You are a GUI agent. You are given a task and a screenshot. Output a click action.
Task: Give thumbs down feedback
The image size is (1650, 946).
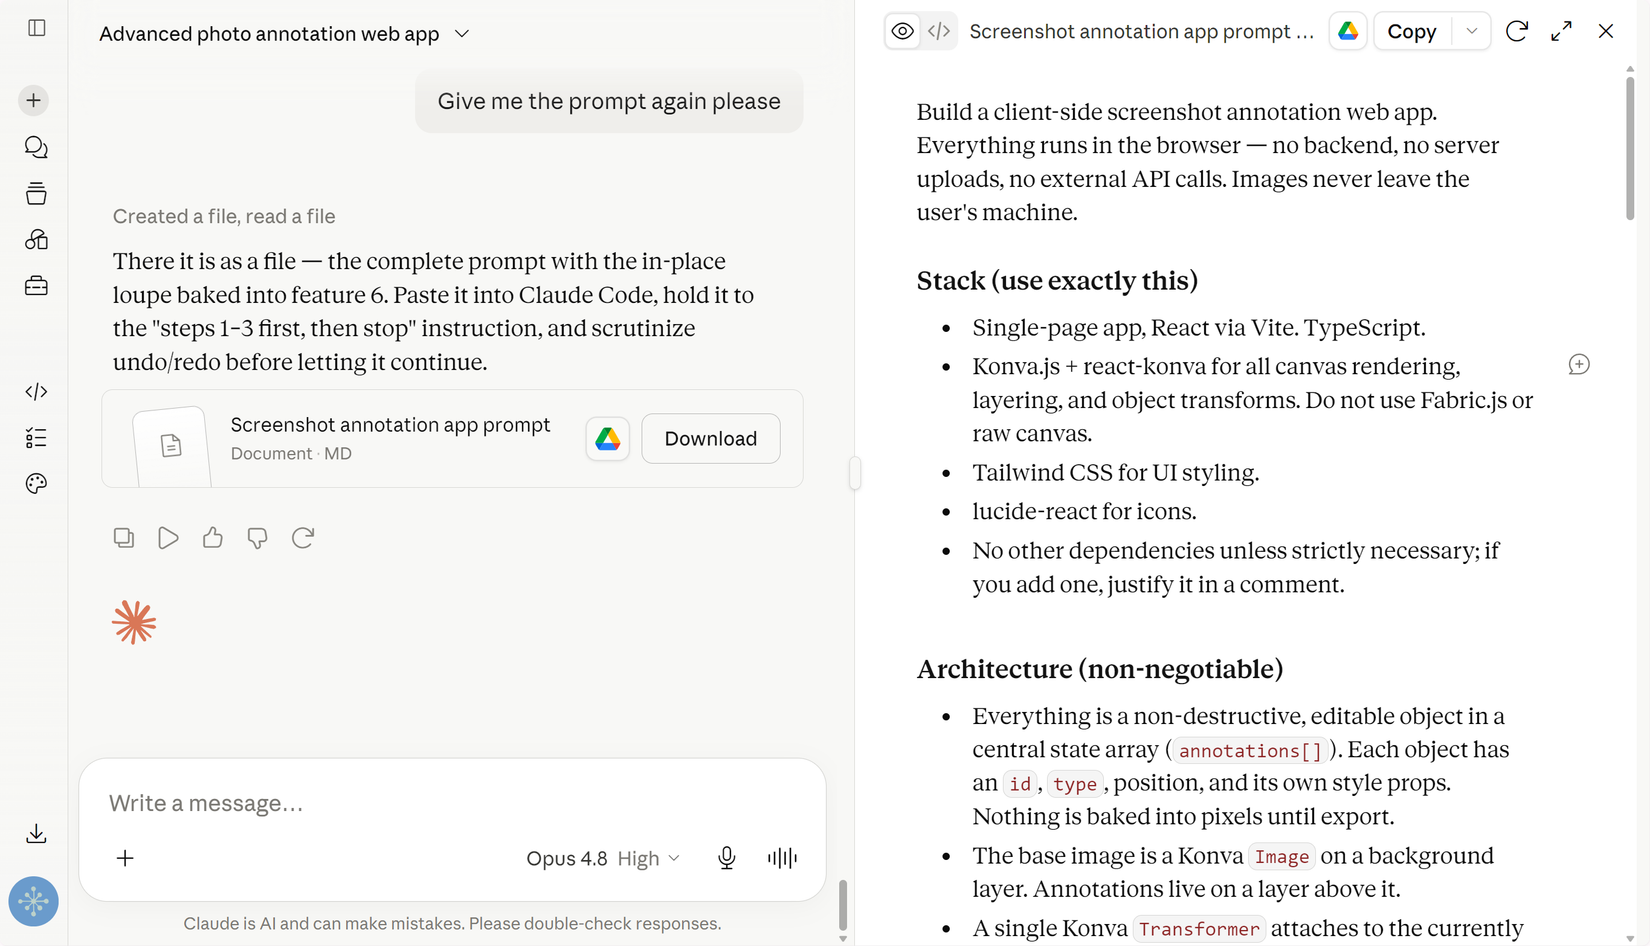[x=257, y=538]
